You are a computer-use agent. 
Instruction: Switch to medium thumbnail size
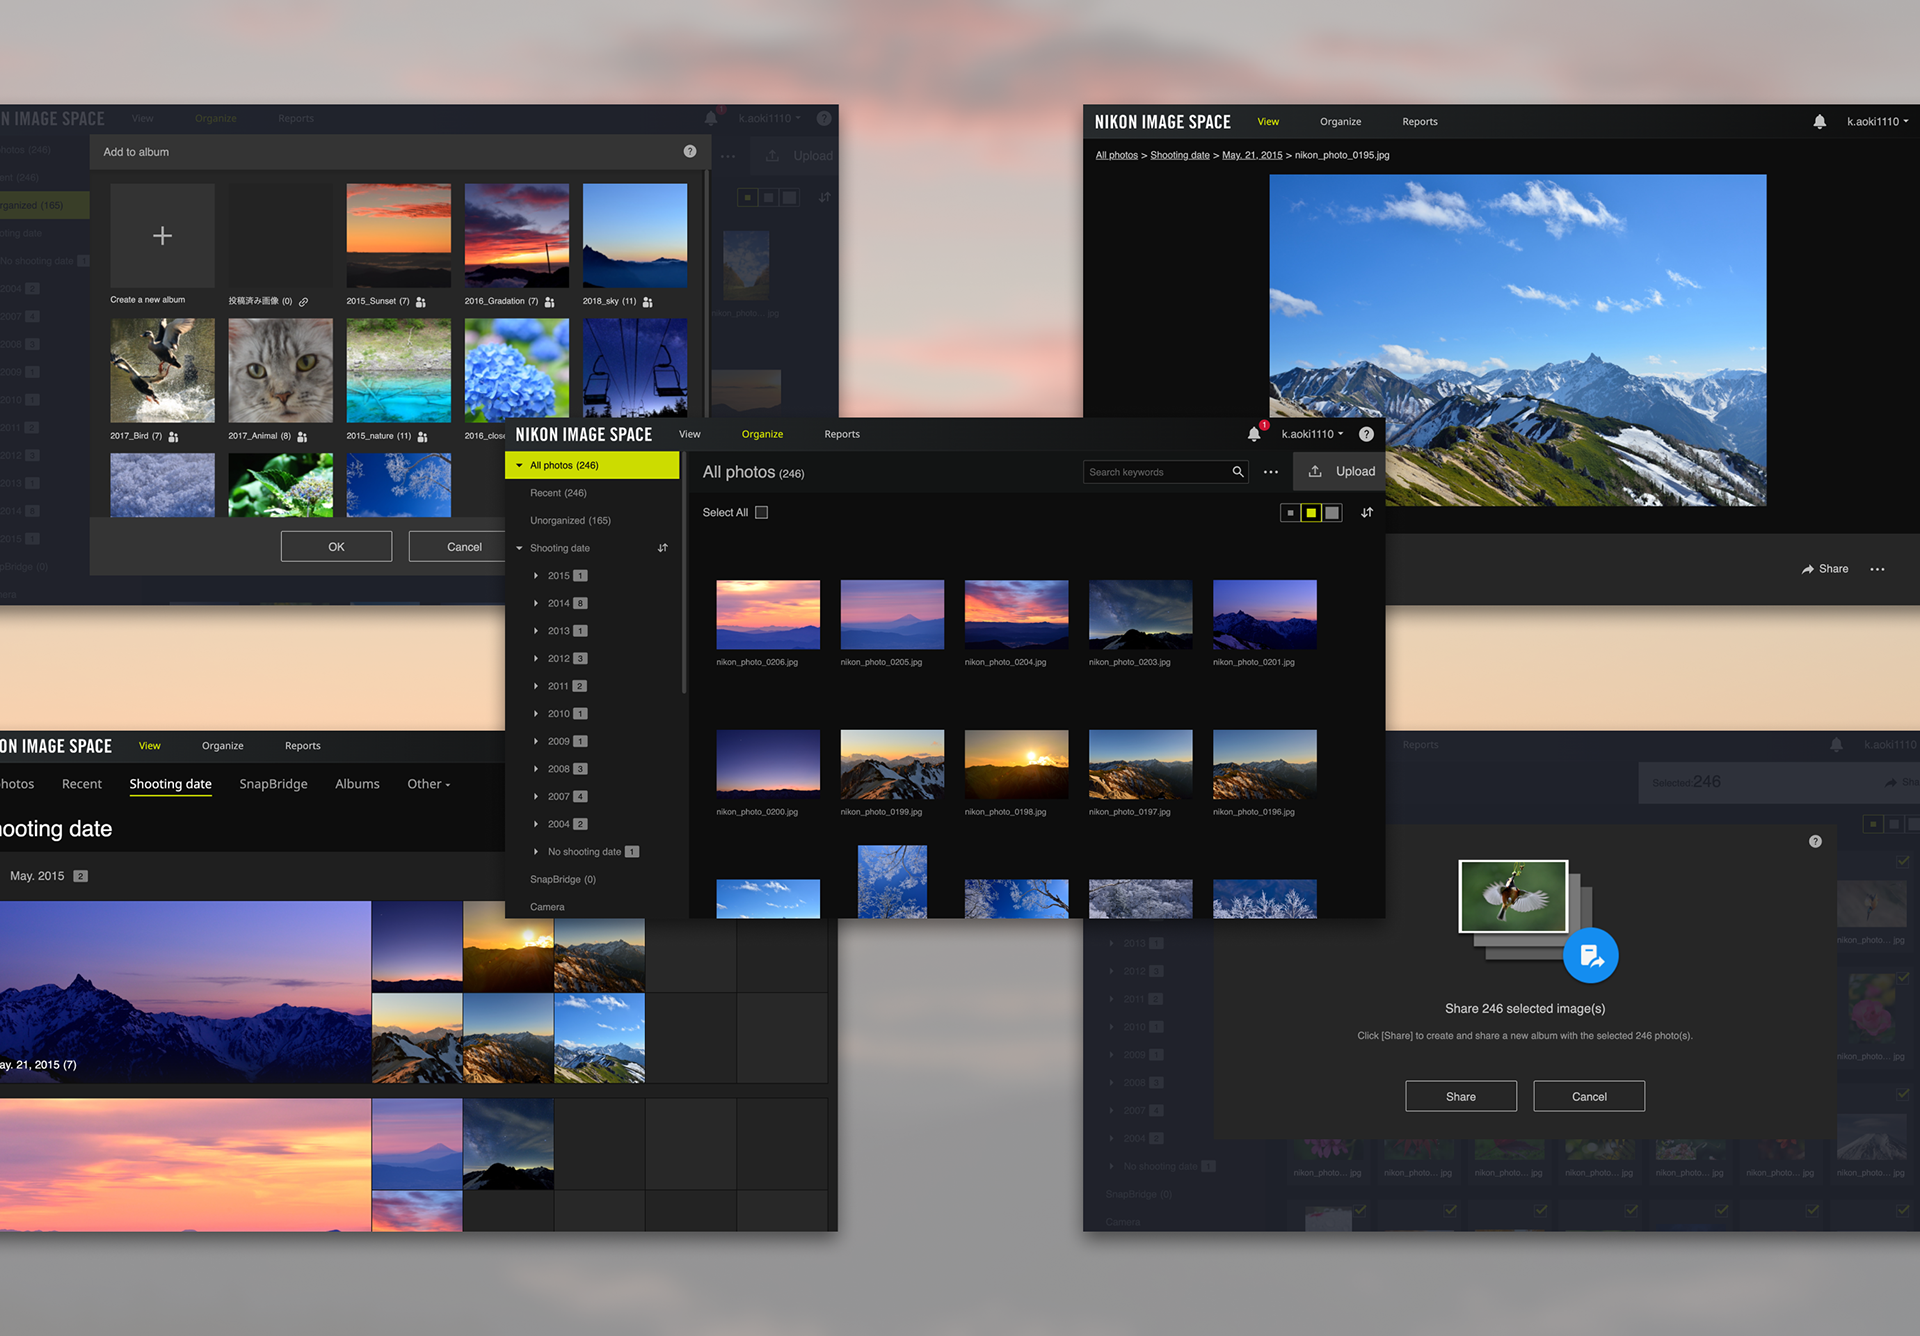pos(1311,513)
